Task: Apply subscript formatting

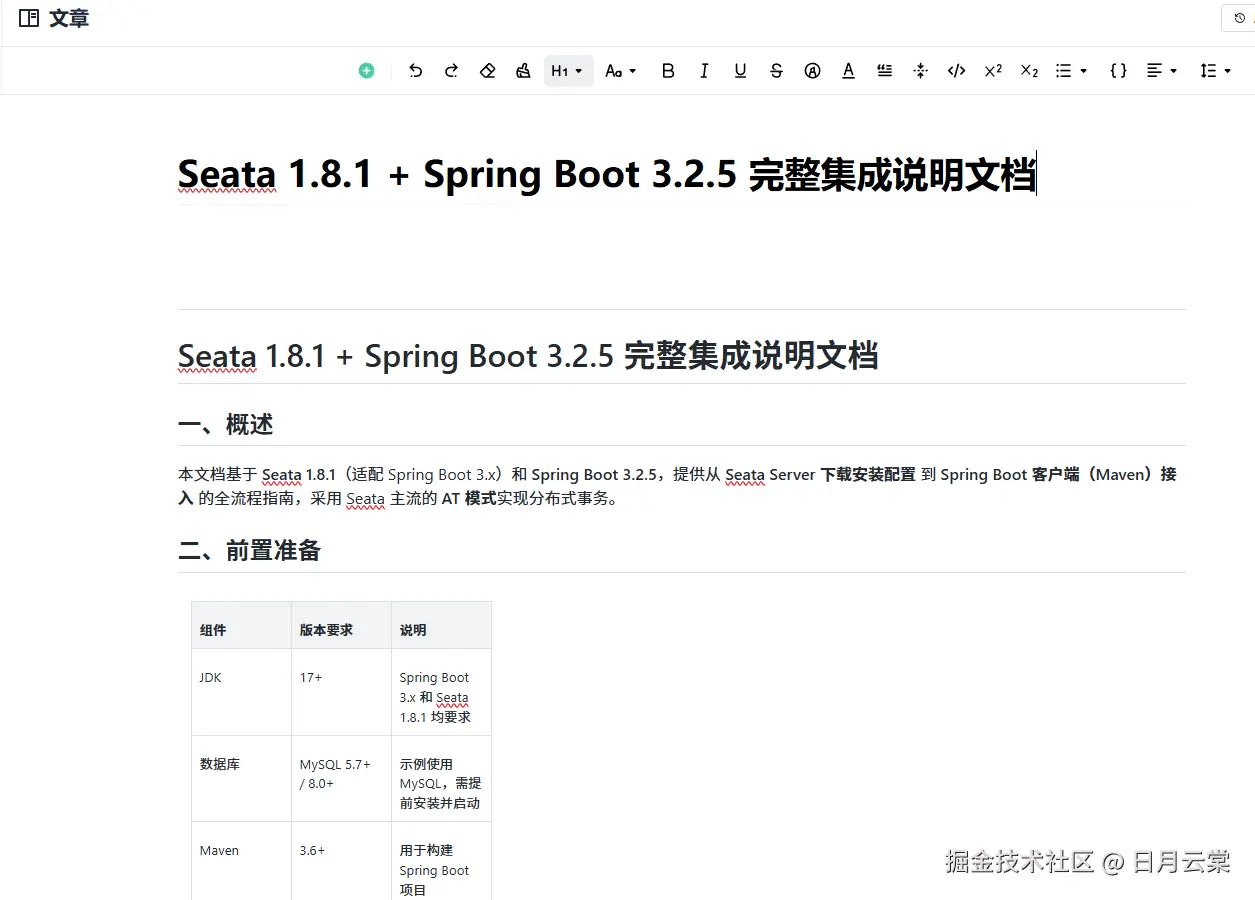Action: pyautogui.click(x=1029, y=71)
